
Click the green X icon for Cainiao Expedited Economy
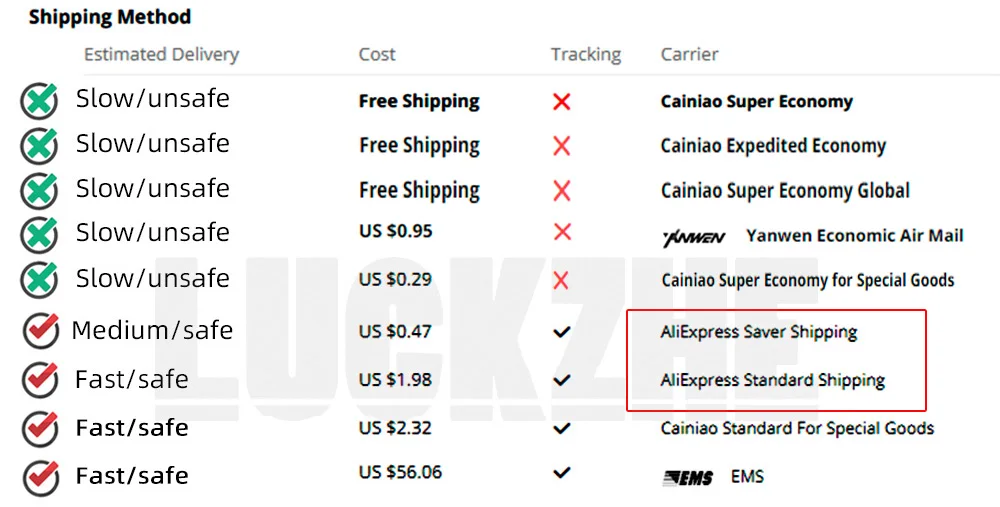(39, 146)
